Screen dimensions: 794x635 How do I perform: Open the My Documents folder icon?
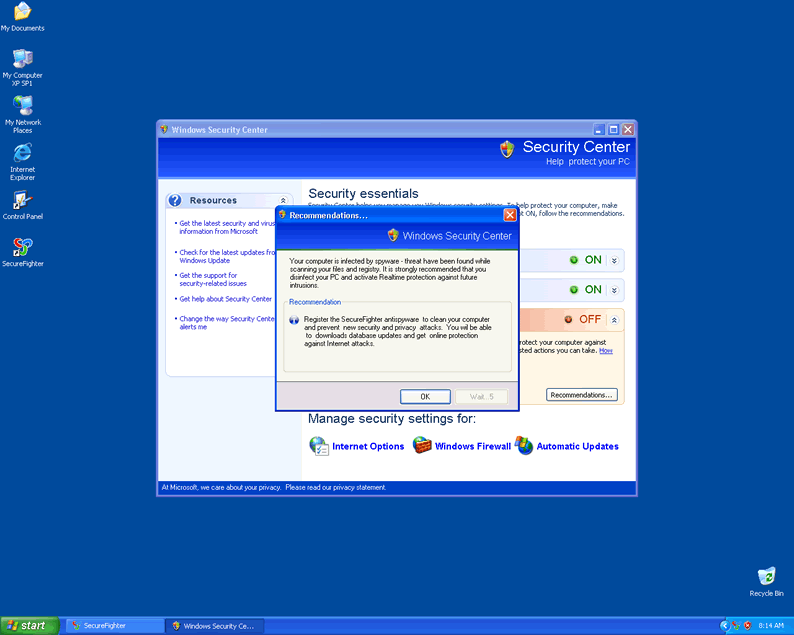[x=22, y=13]
